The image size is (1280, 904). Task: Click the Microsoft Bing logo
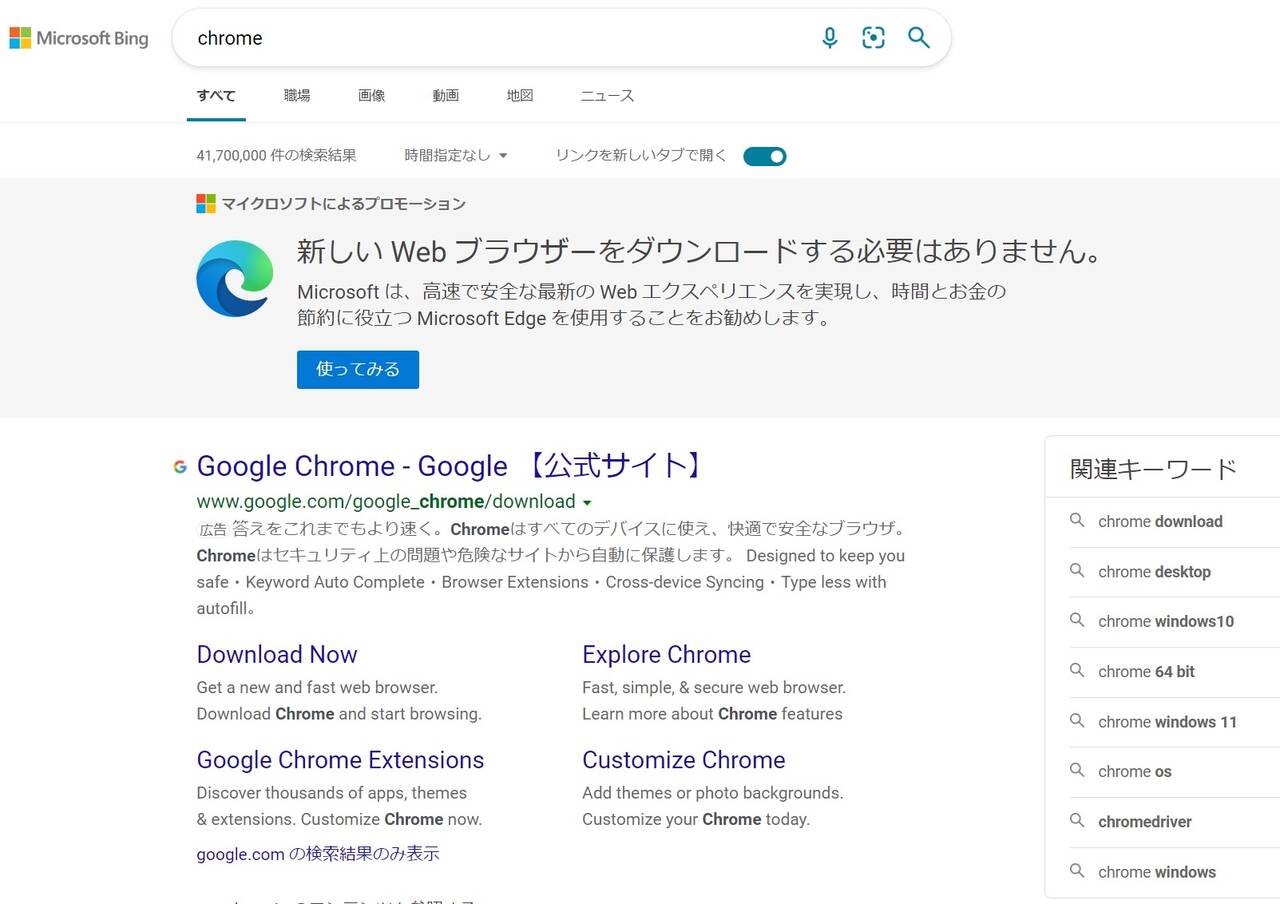pos(79,39)
